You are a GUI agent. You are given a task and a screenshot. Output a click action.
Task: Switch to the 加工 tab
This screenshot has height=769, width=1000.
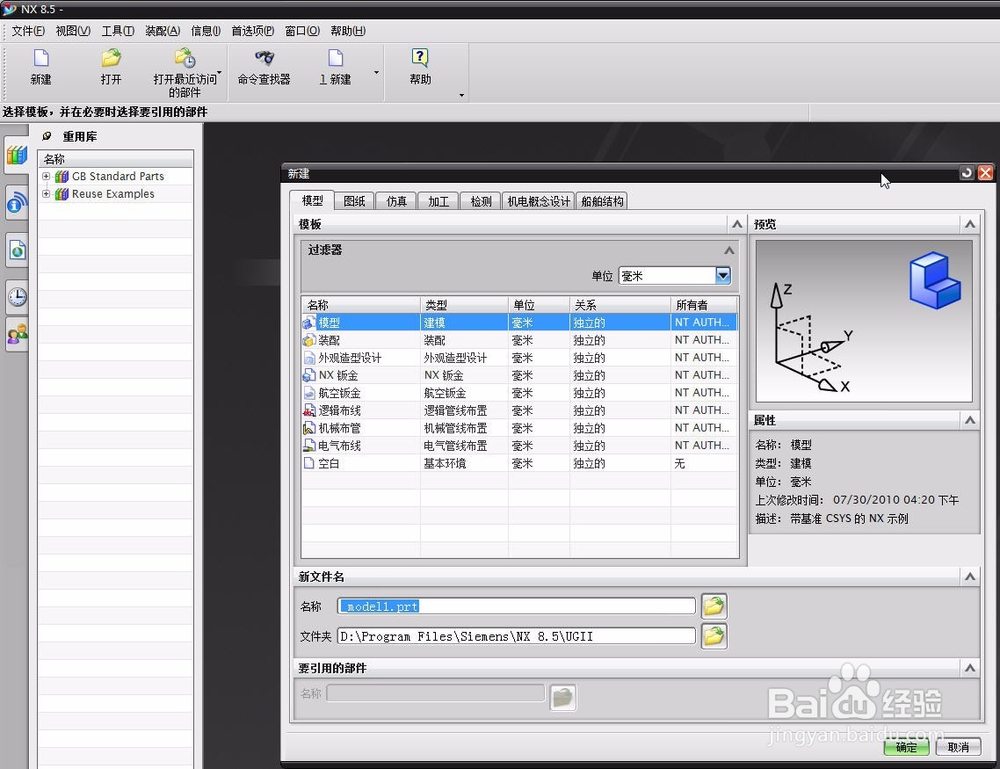coord(438,201)
